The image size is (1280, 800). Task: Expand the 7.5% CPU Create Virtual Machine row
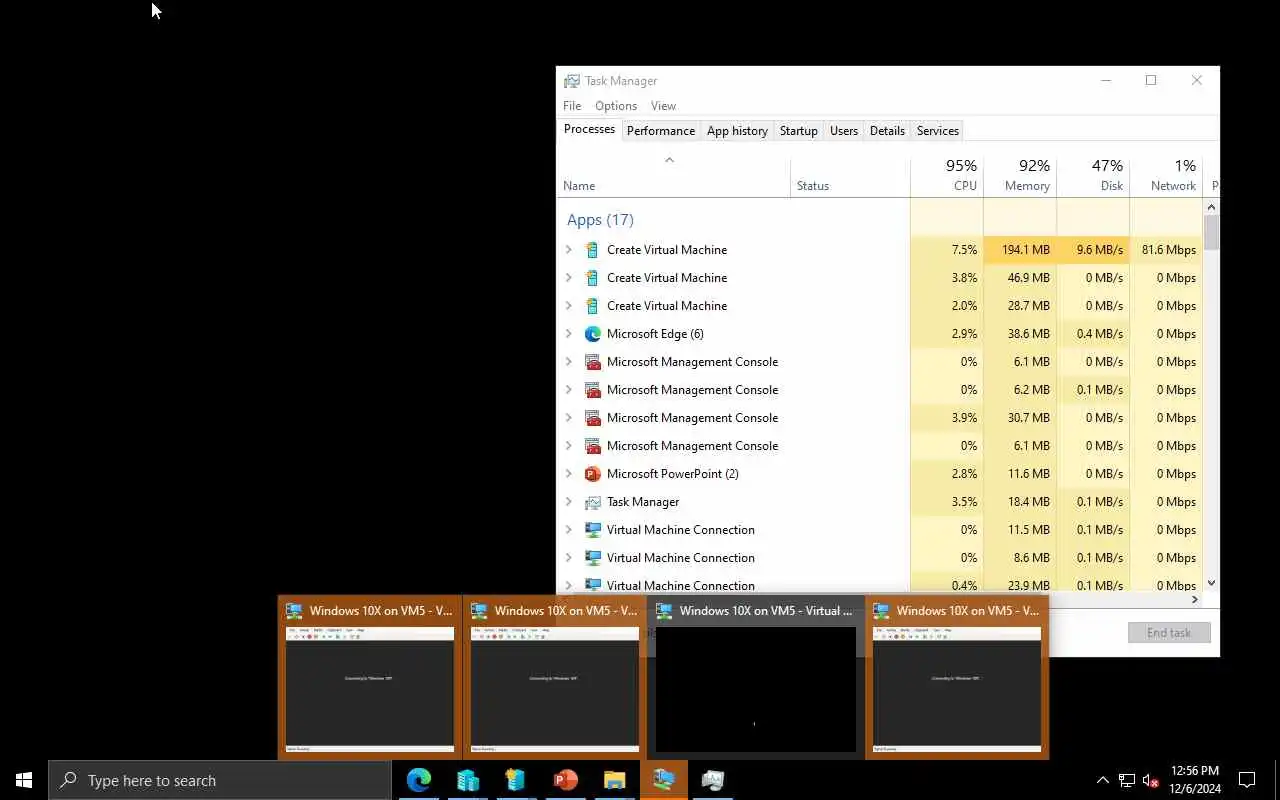click(569, 250)
